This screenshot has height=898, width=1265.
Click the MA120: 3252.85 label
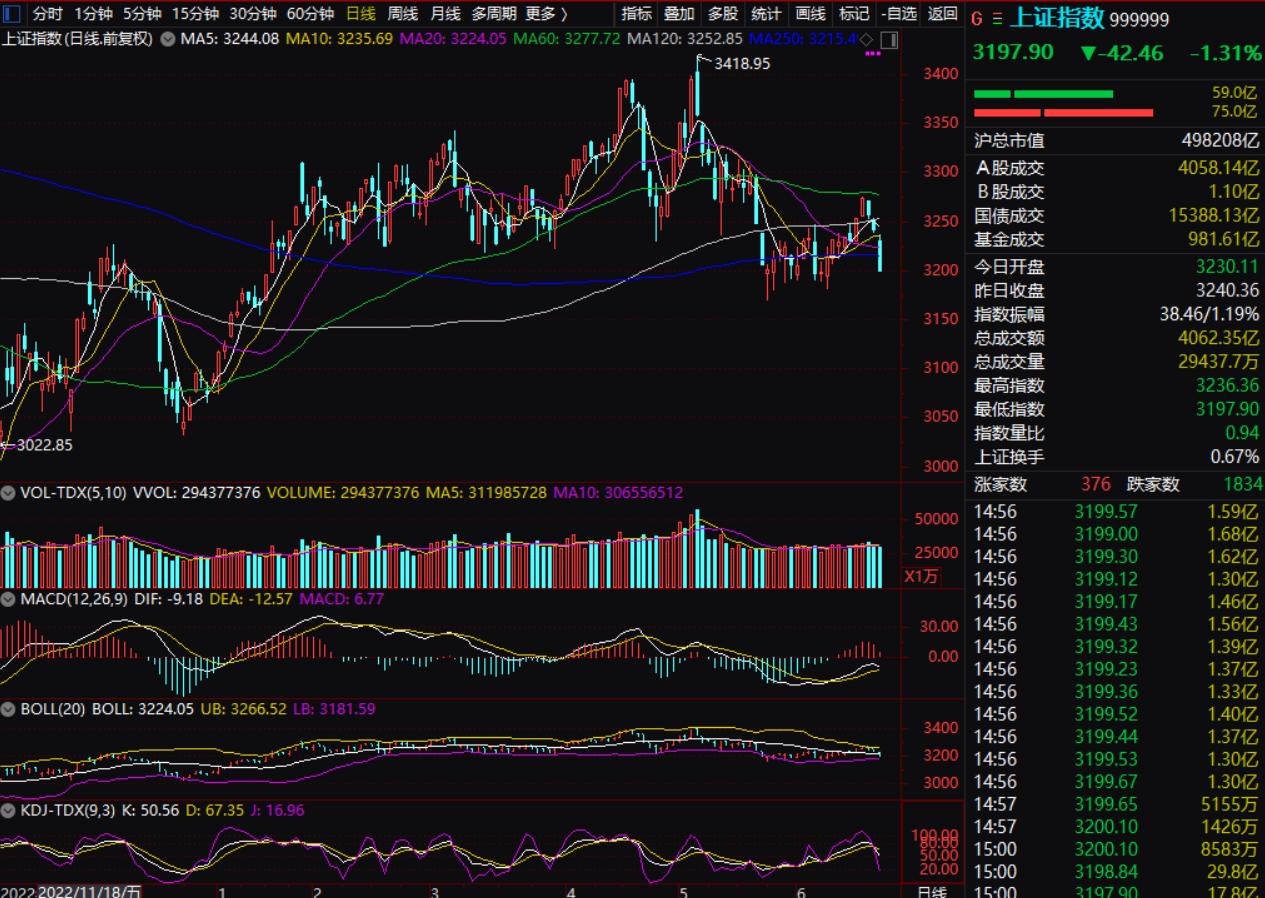click(x=683, y=39)
